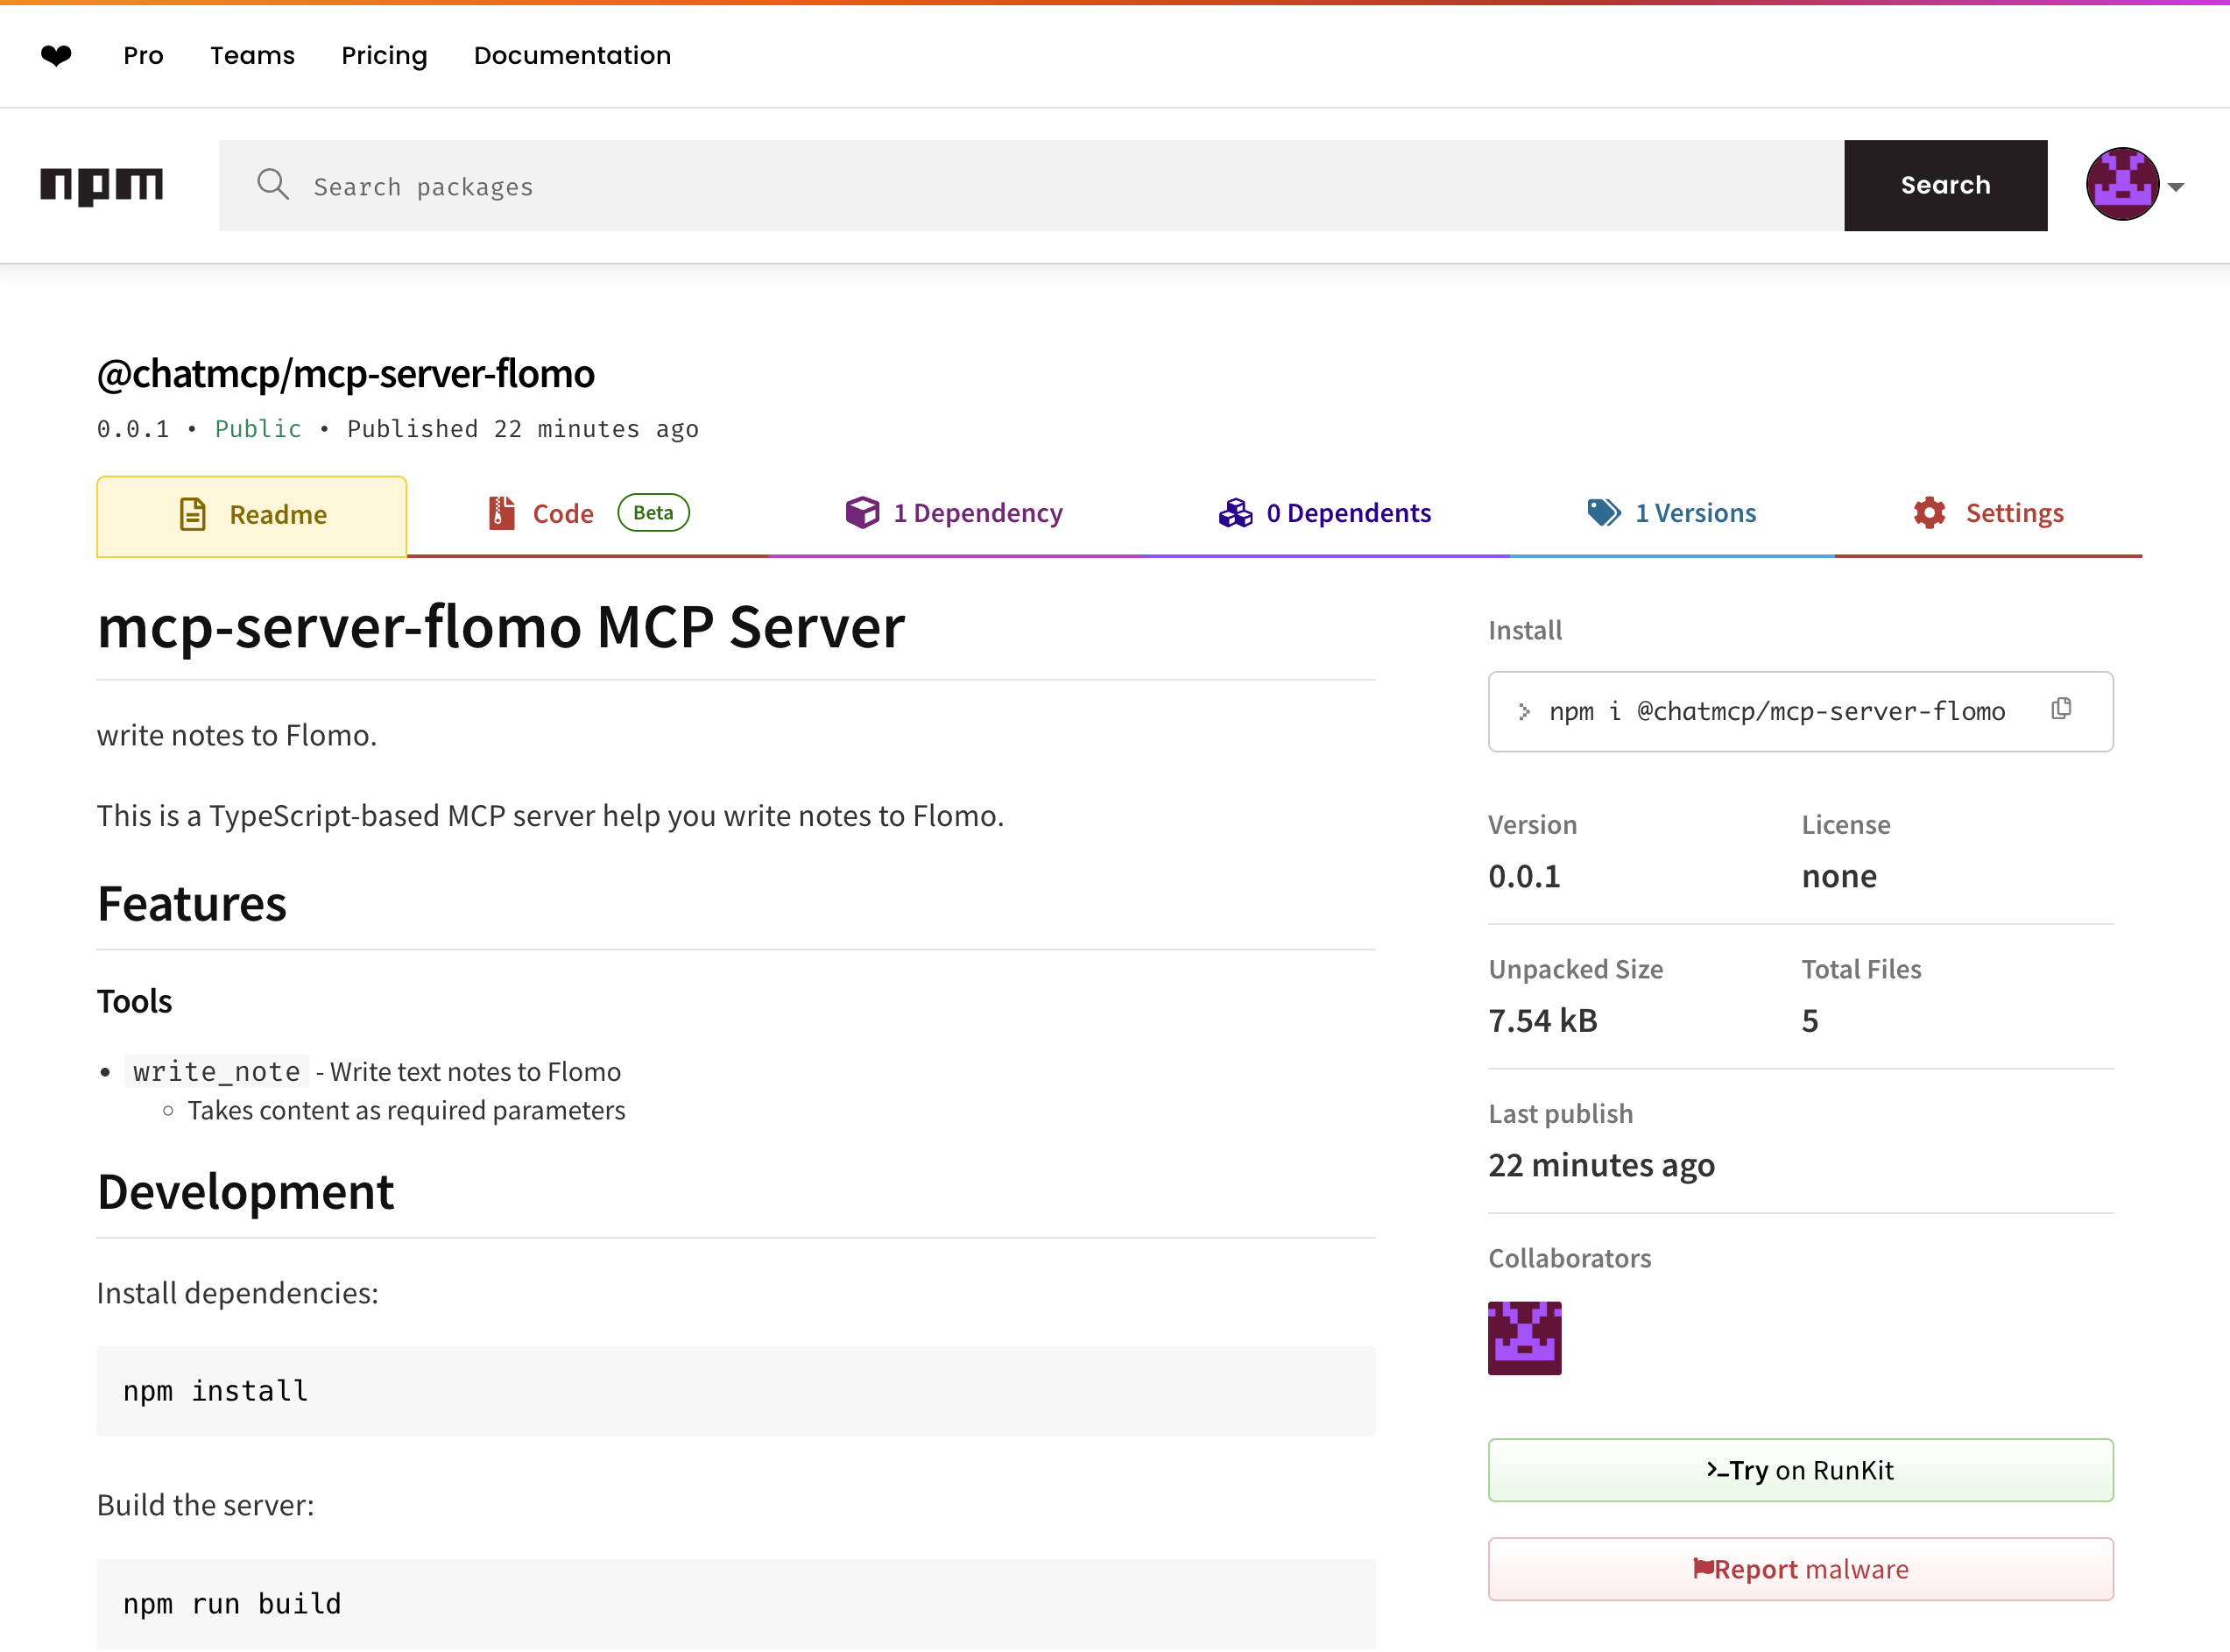Screen dimensions: 2230x1652
Task: Click the user avatar in header
Action: pyautogui.click(x=2121, y=184)
